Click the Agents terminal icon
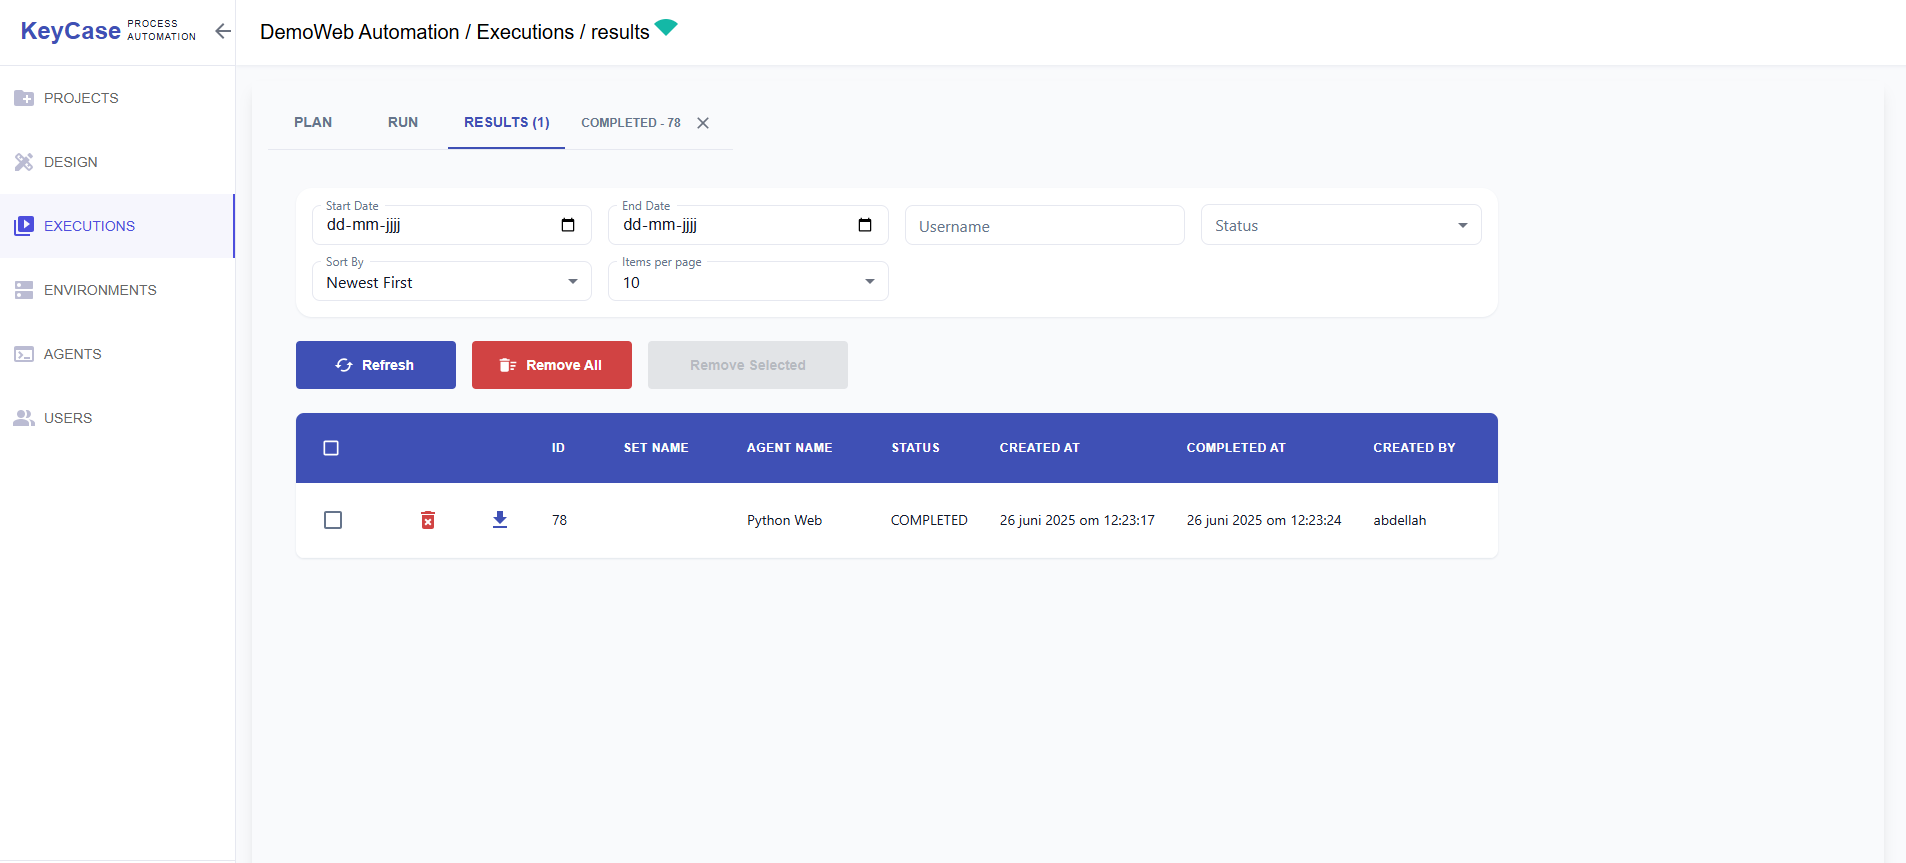The width and height of the screenshot is (1906, 863). (24, 354)
